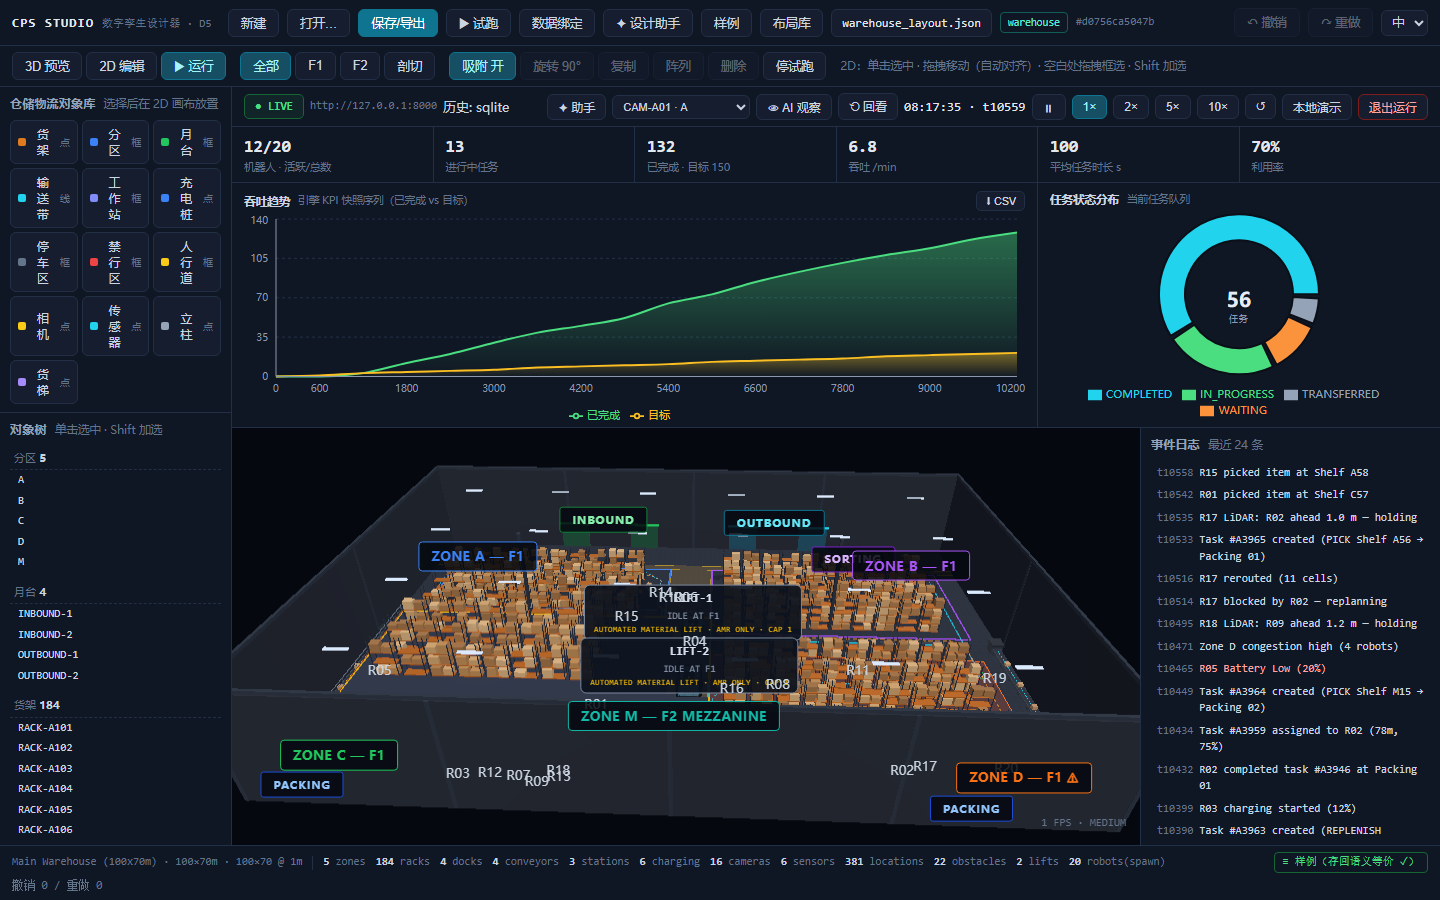Select the 人行道 (walkway) object tile
Viewport: 1440px width, 900px height.
(187, 262)
